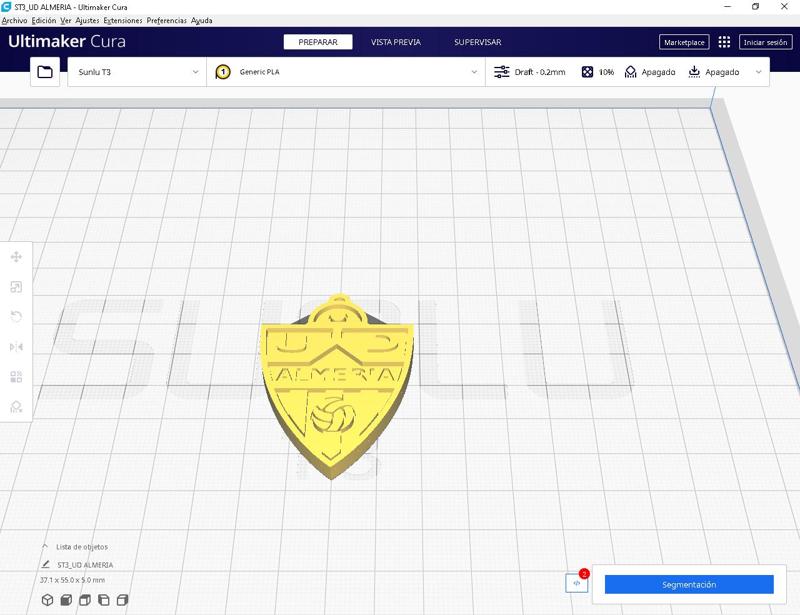The height and width of the screenshot is (615, 800).
Task: Restore down the Cura window
Action: click(x=756, y=7)
